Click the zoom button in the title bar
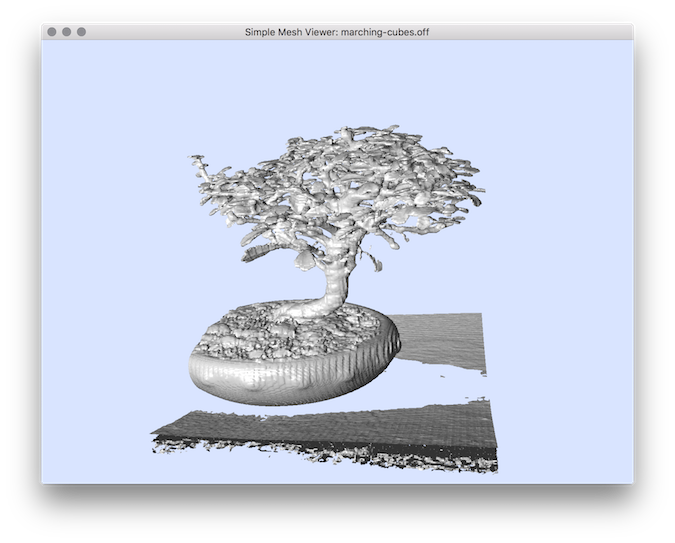 pyautogui.click(x=82, y=32)
